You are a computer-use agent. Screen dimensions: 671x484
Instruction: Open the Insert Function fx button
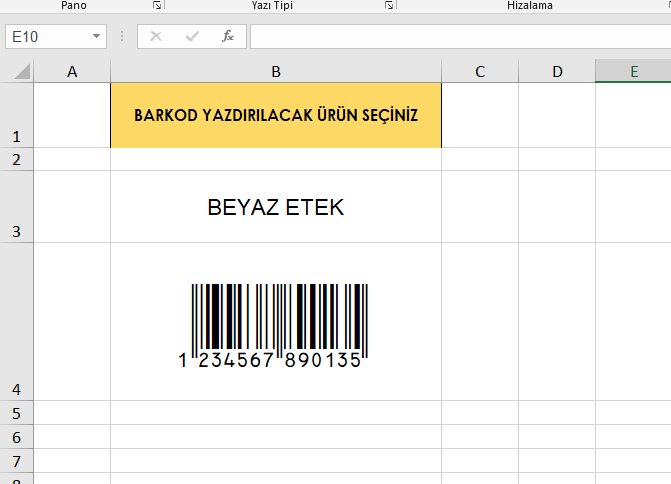coord(228,36)
